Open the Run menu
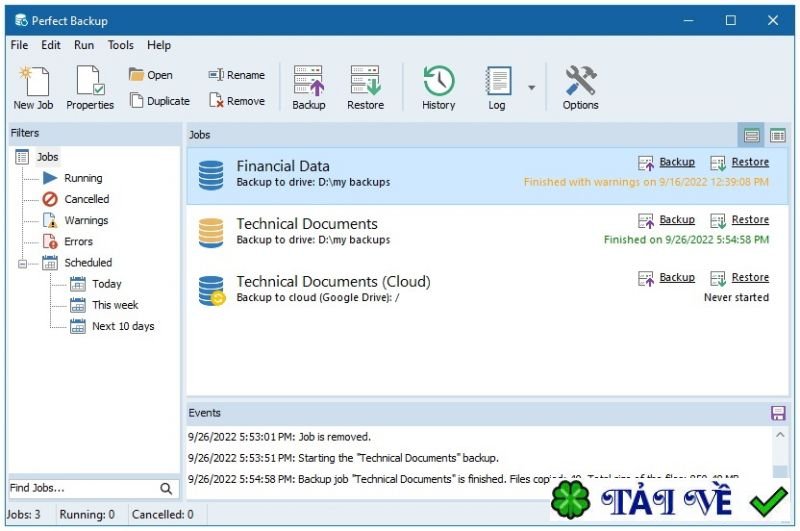The image size is (800, 531). coord(84,45)
